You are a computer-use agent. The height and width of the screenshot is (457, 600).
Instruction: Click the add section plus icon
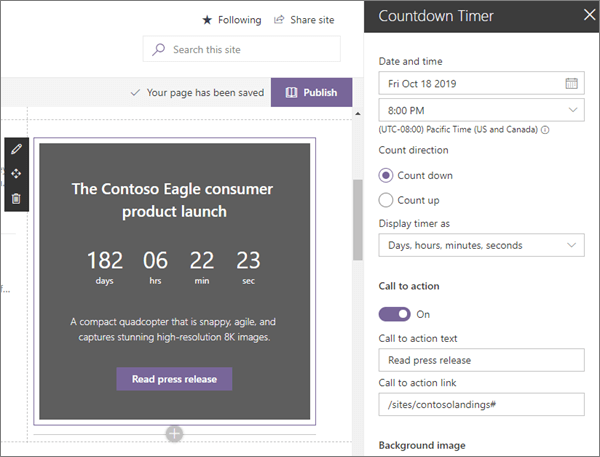click(x=174, y=434)
